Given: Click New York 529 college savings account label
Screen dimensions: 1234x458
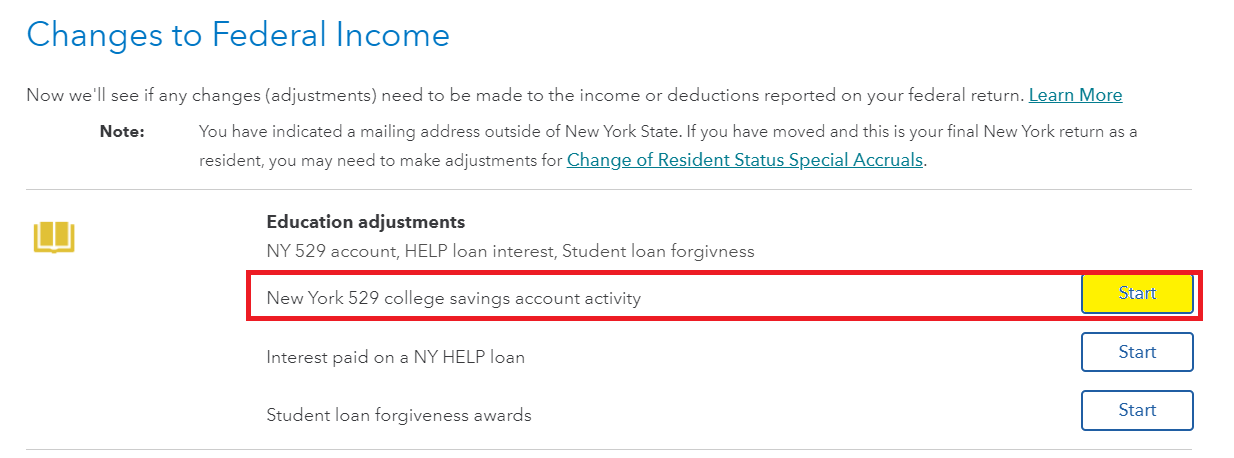Looking at the screenshot, I should pyautogui.click(x=453, y=298).
